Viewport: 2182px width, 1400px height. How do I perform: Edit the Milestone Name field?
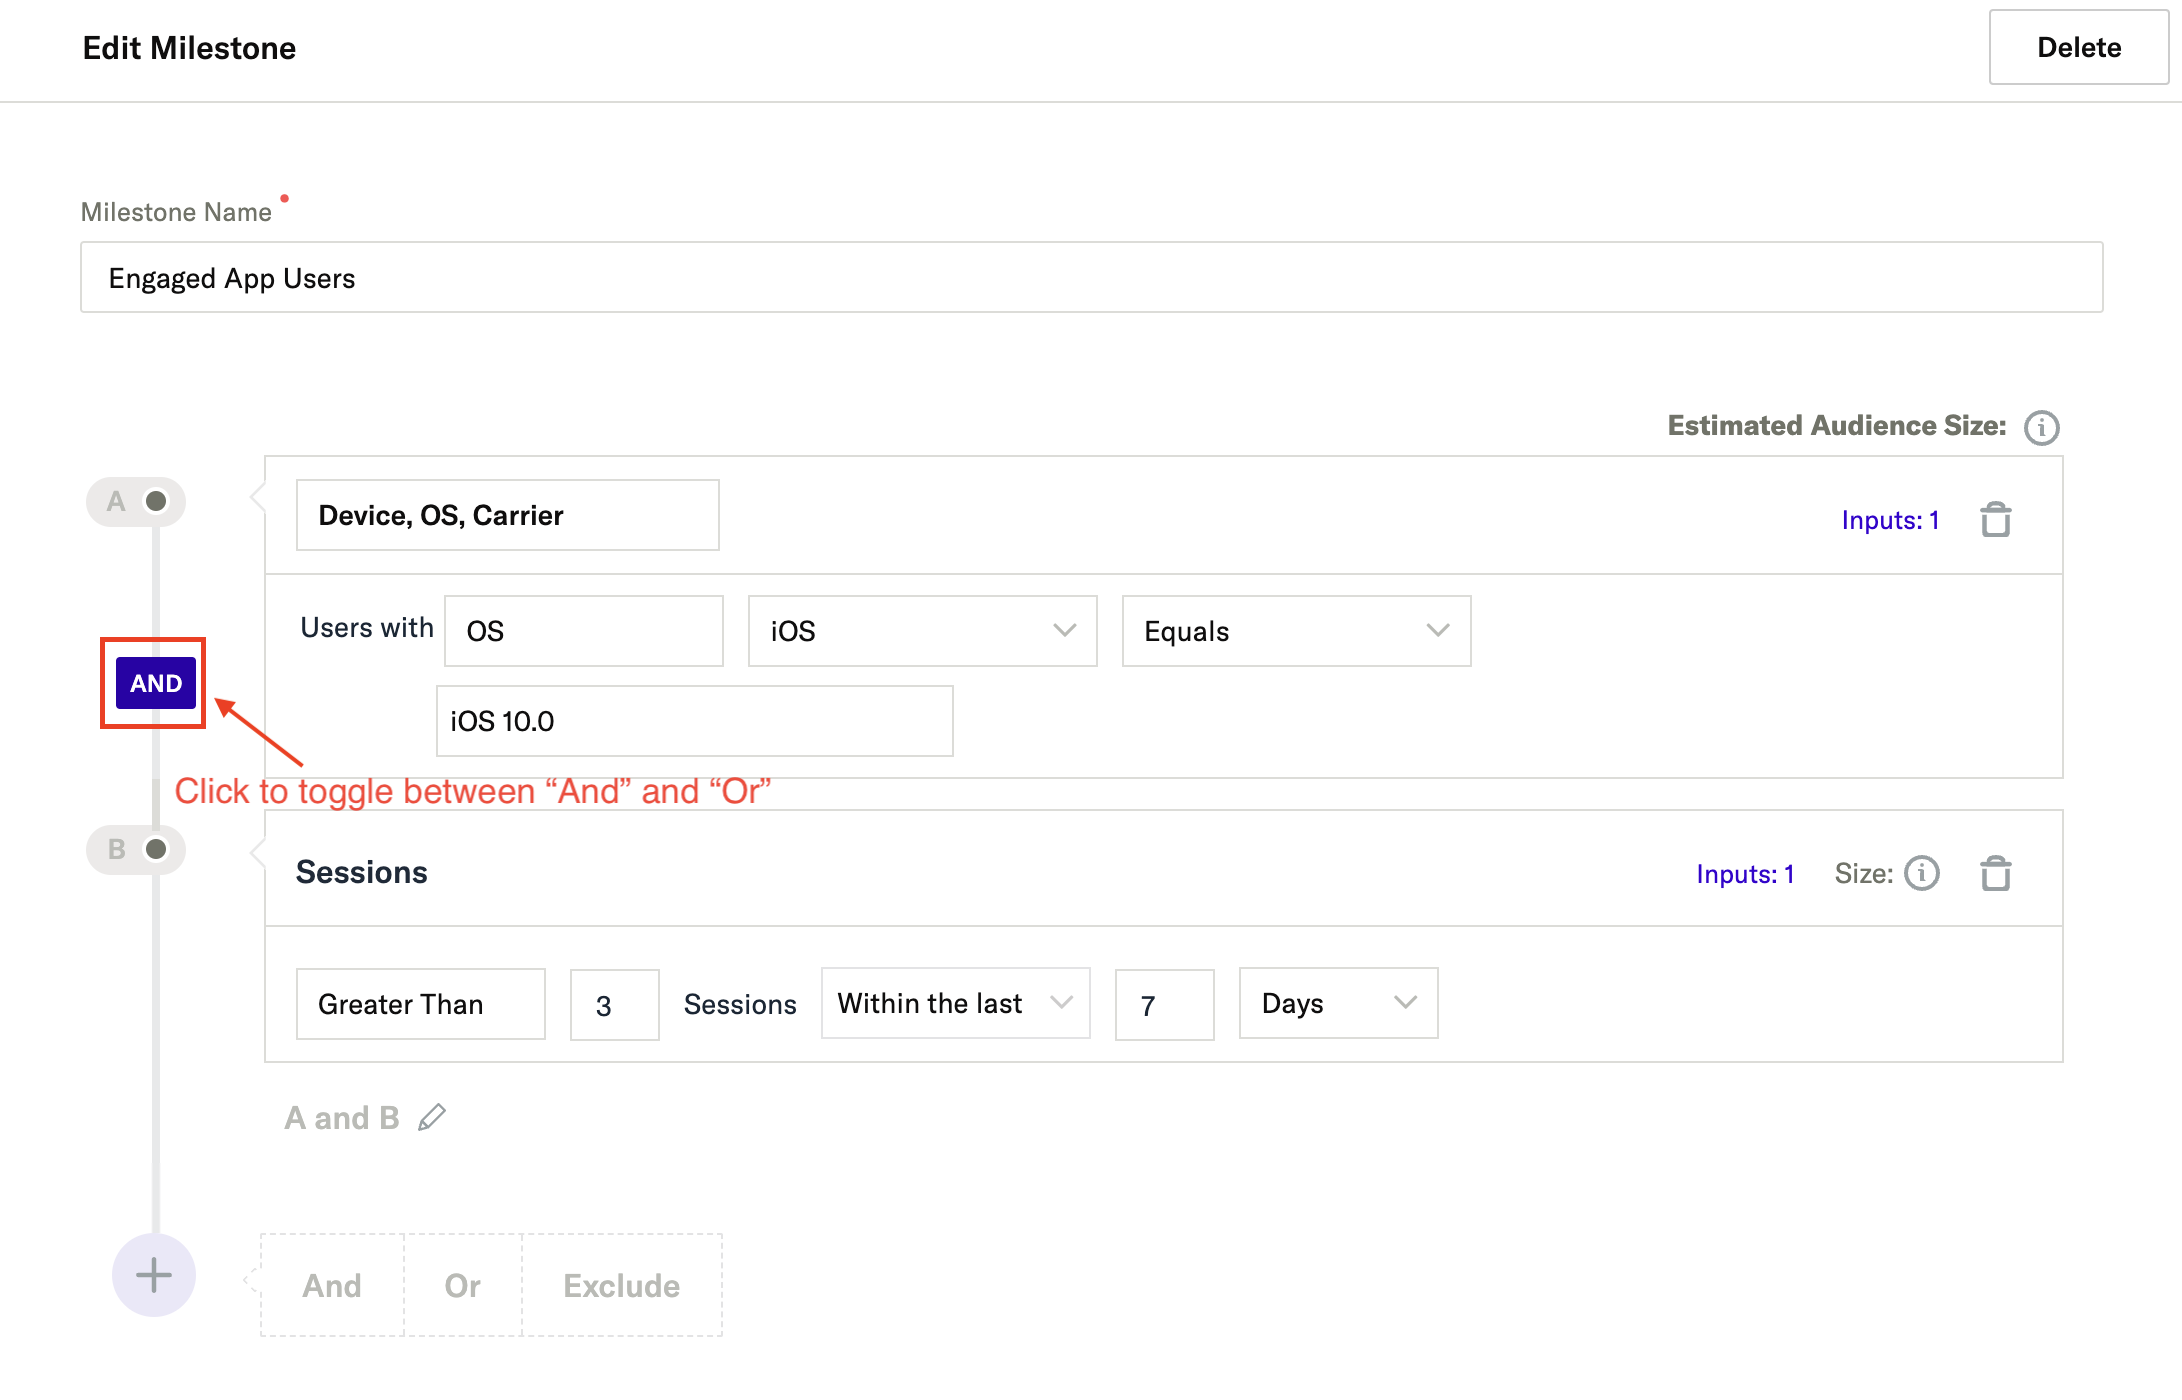(x=1092, y=277)
